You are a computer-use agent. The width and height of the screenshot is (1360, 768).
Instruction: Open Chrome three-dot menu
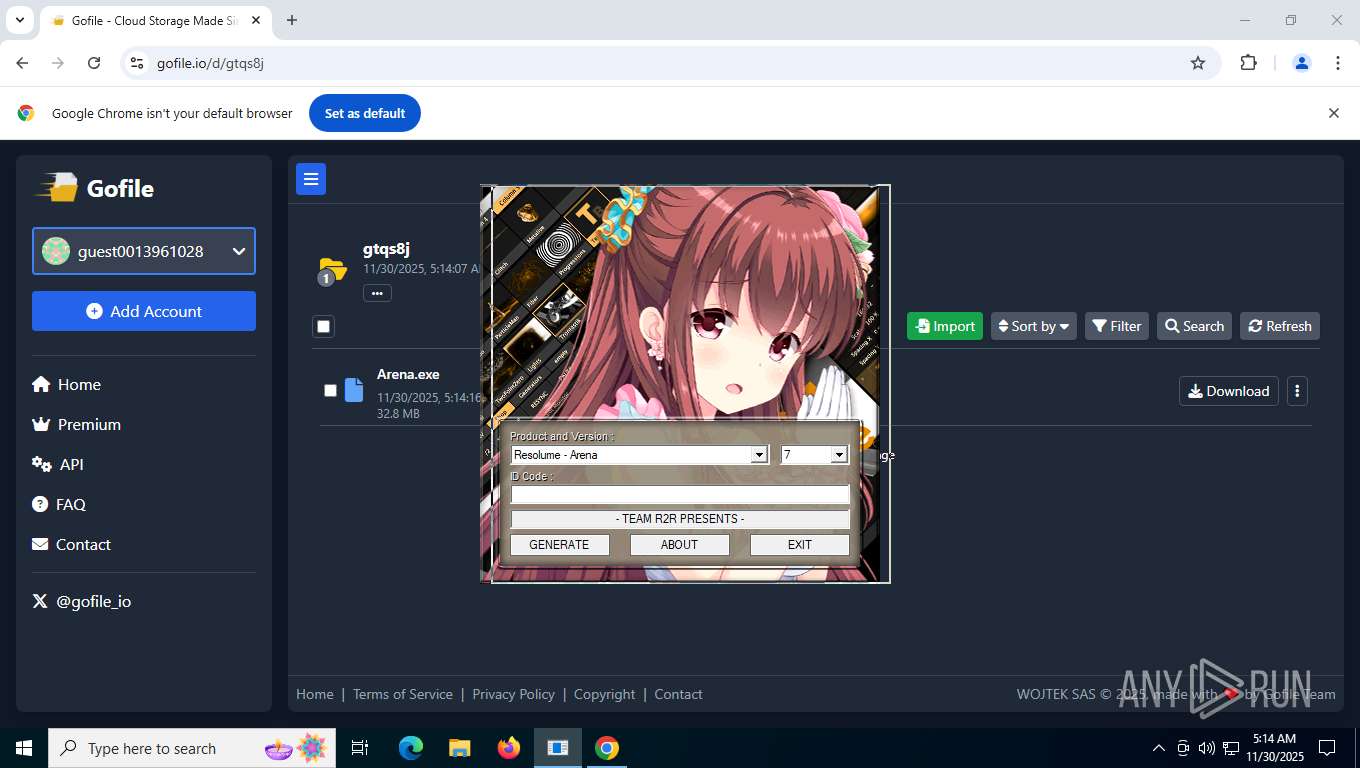(x=1338, y=63)
